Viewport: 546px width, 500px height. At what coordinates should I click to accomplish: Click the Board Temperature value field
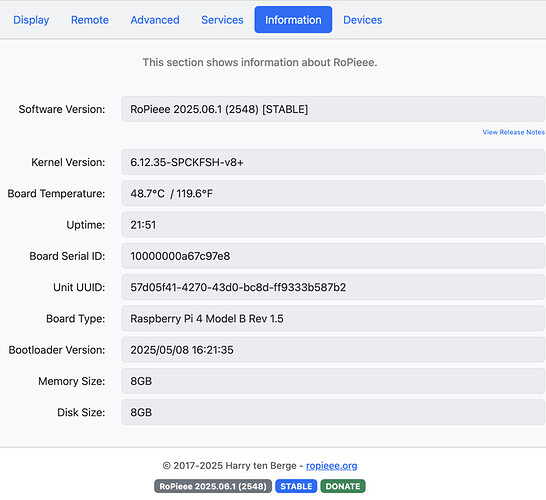pos(333,194)
